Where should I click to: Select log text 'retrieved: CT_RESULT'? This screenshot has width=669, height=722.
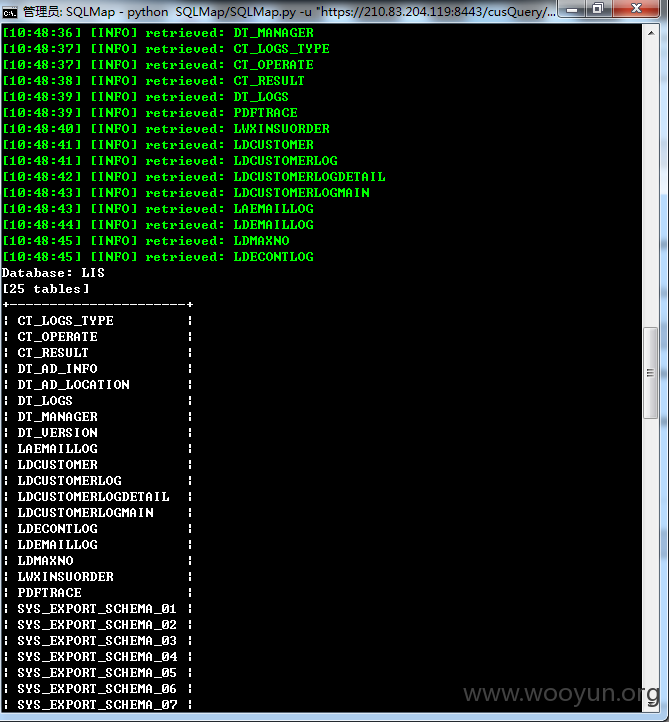[225, 81]
